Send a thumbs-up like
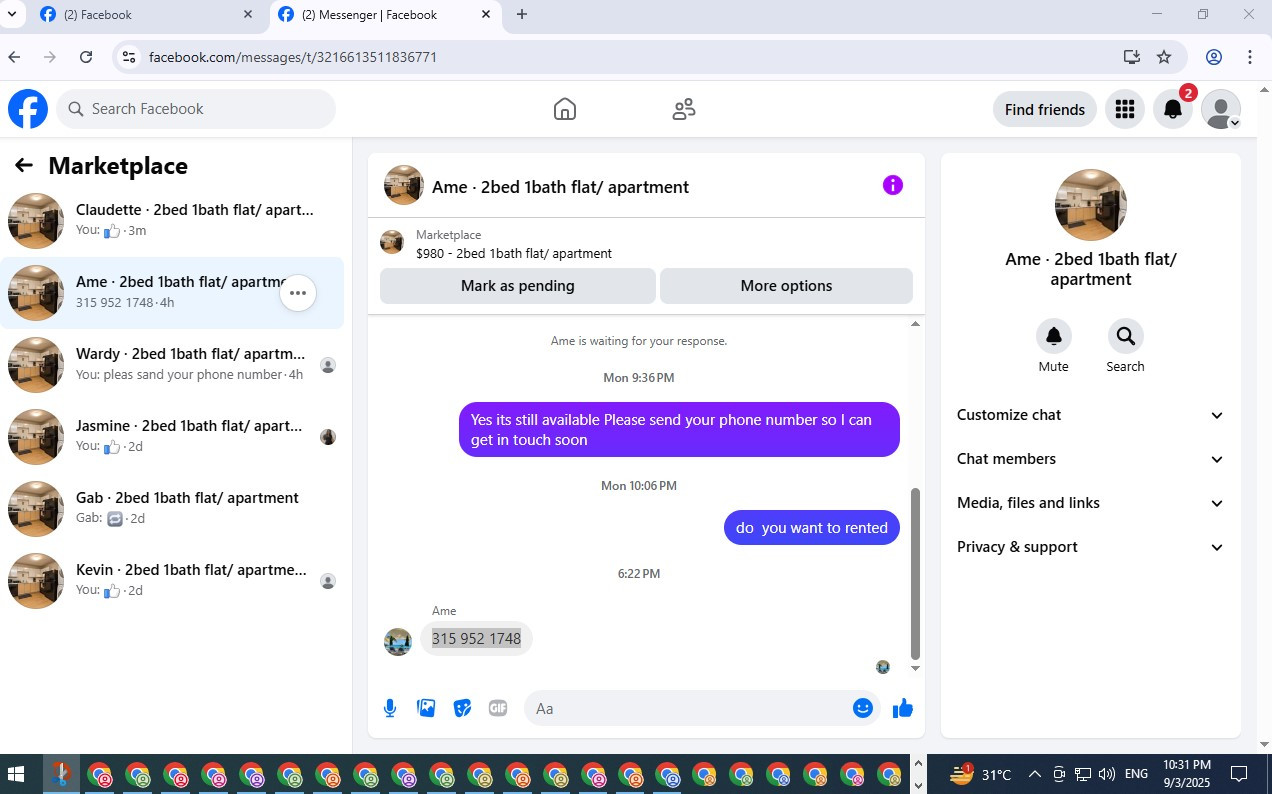Screen dimensions: 1272x794 pyautogui.click(x=903, y=708)
